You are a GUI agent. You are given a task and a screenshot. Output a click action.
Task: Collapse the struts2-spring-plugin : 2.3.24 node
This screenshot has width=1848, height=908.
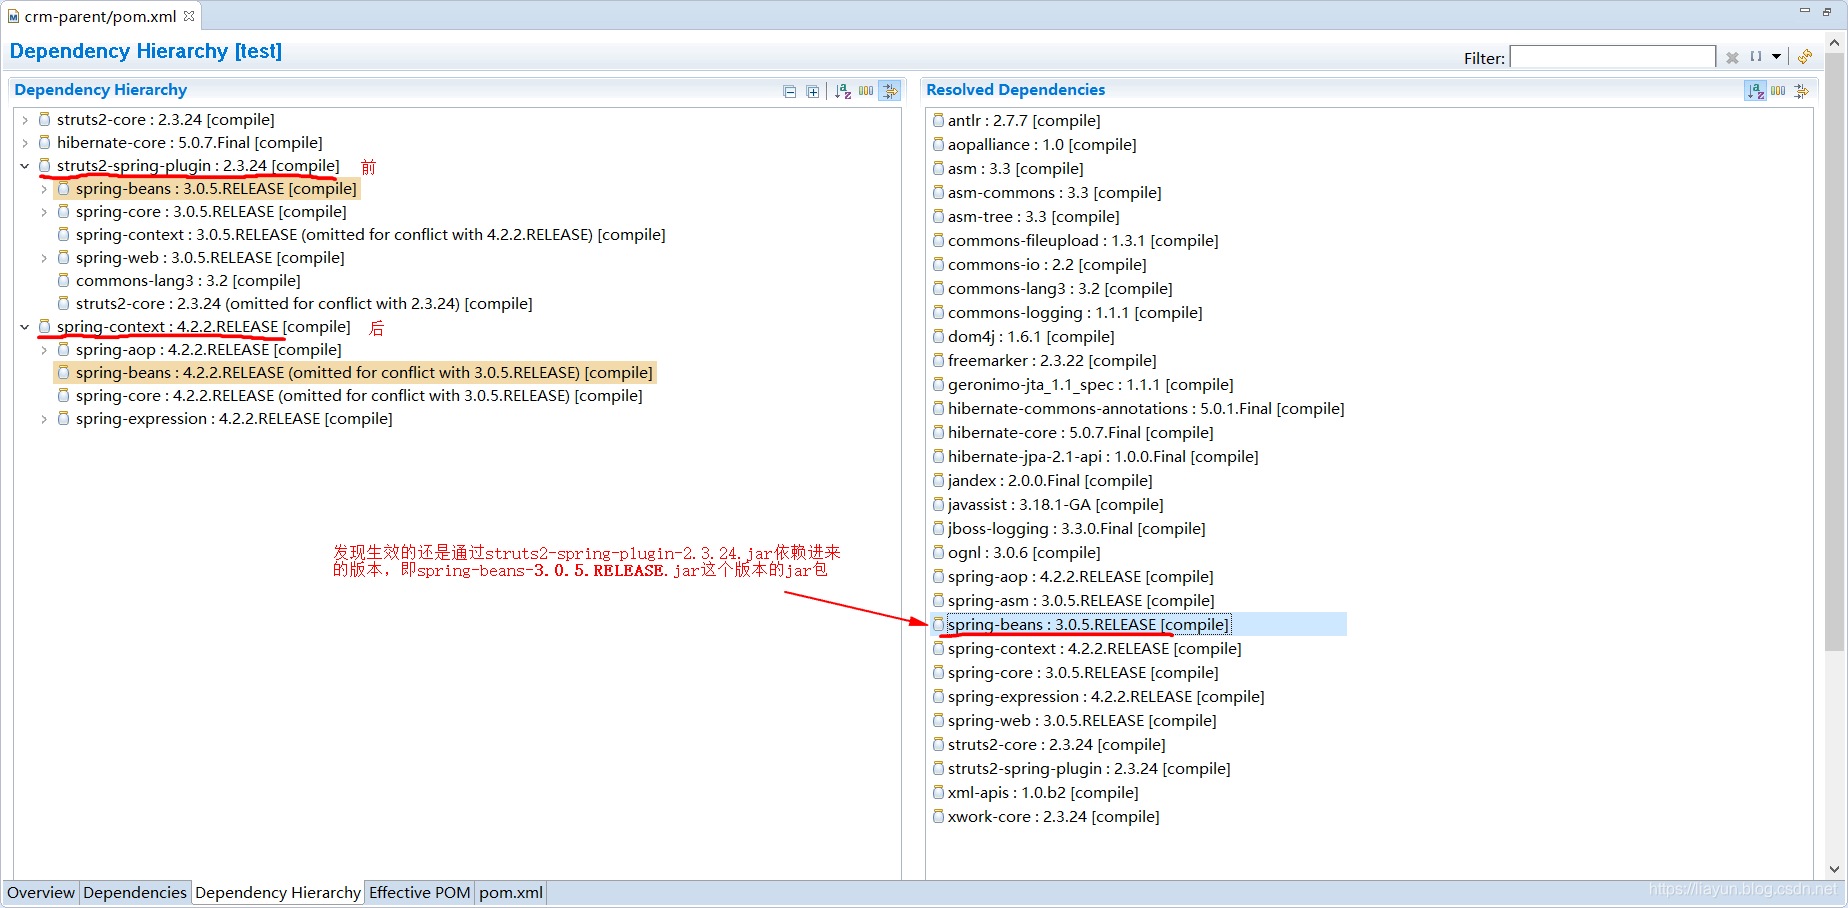[25, 166]
